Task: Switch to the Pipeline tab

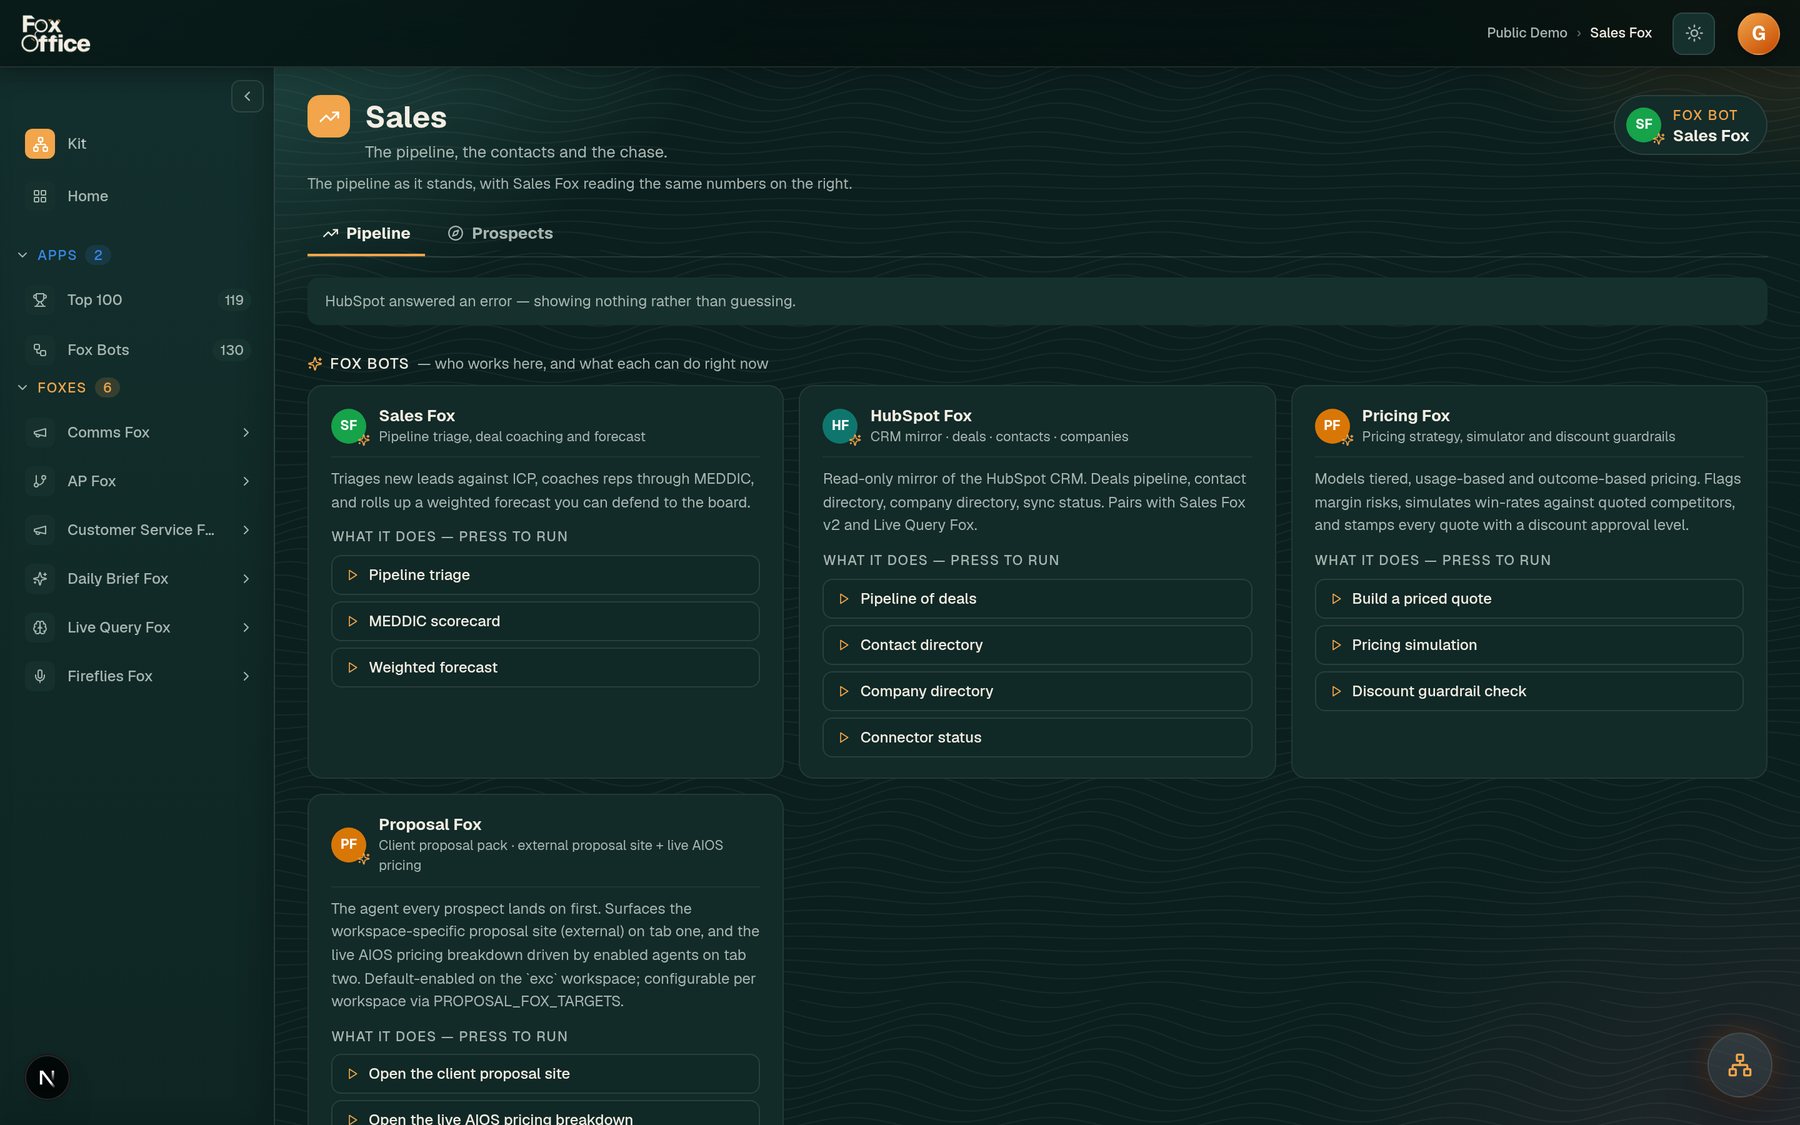Action: click(366, 234)
